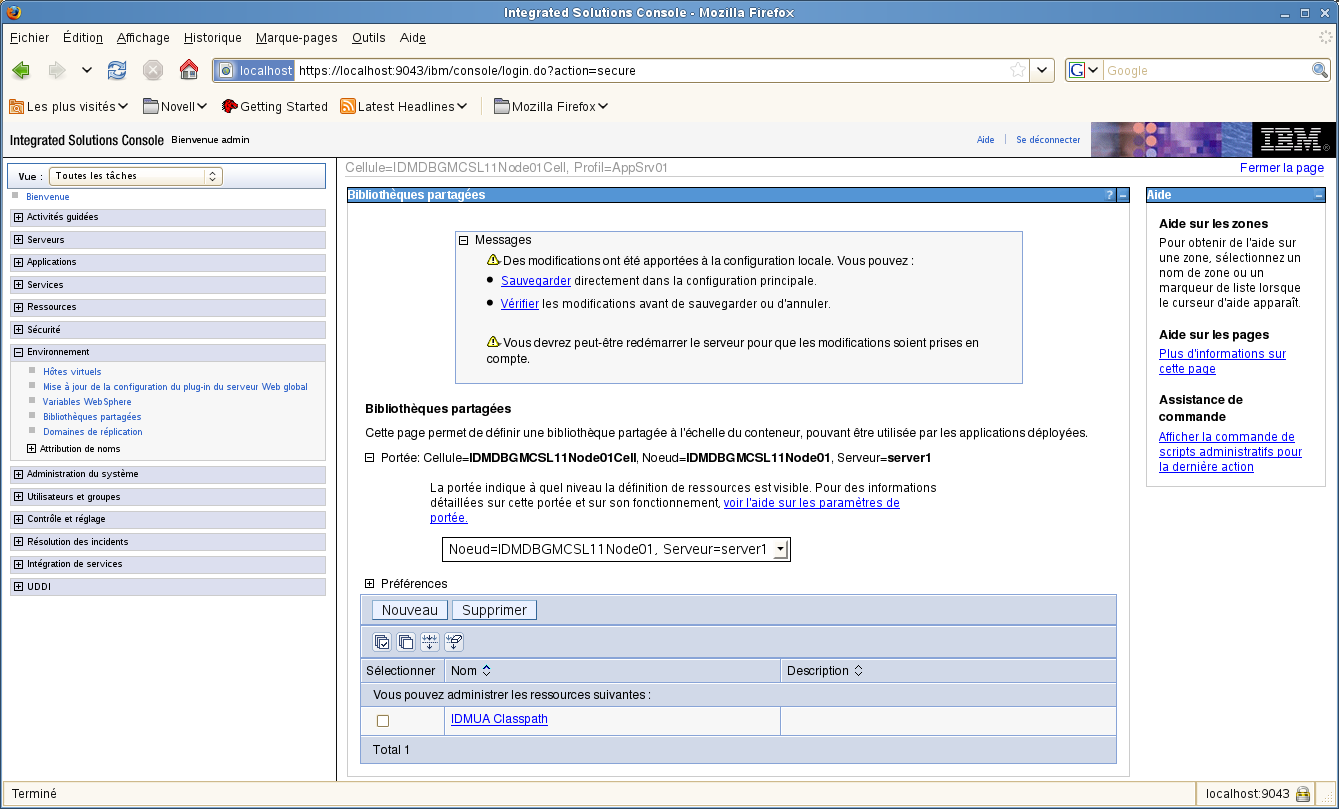1339x809 pixels.
Task: Click the browser Back arrow
Action: point(21,70)
